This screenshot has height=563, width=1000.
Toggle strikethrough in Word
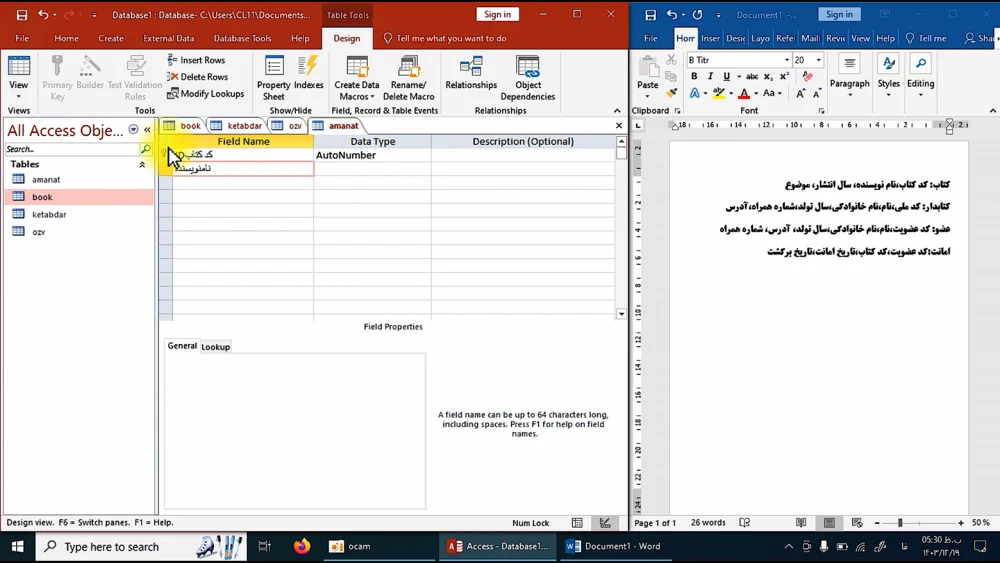coord(752,77)
